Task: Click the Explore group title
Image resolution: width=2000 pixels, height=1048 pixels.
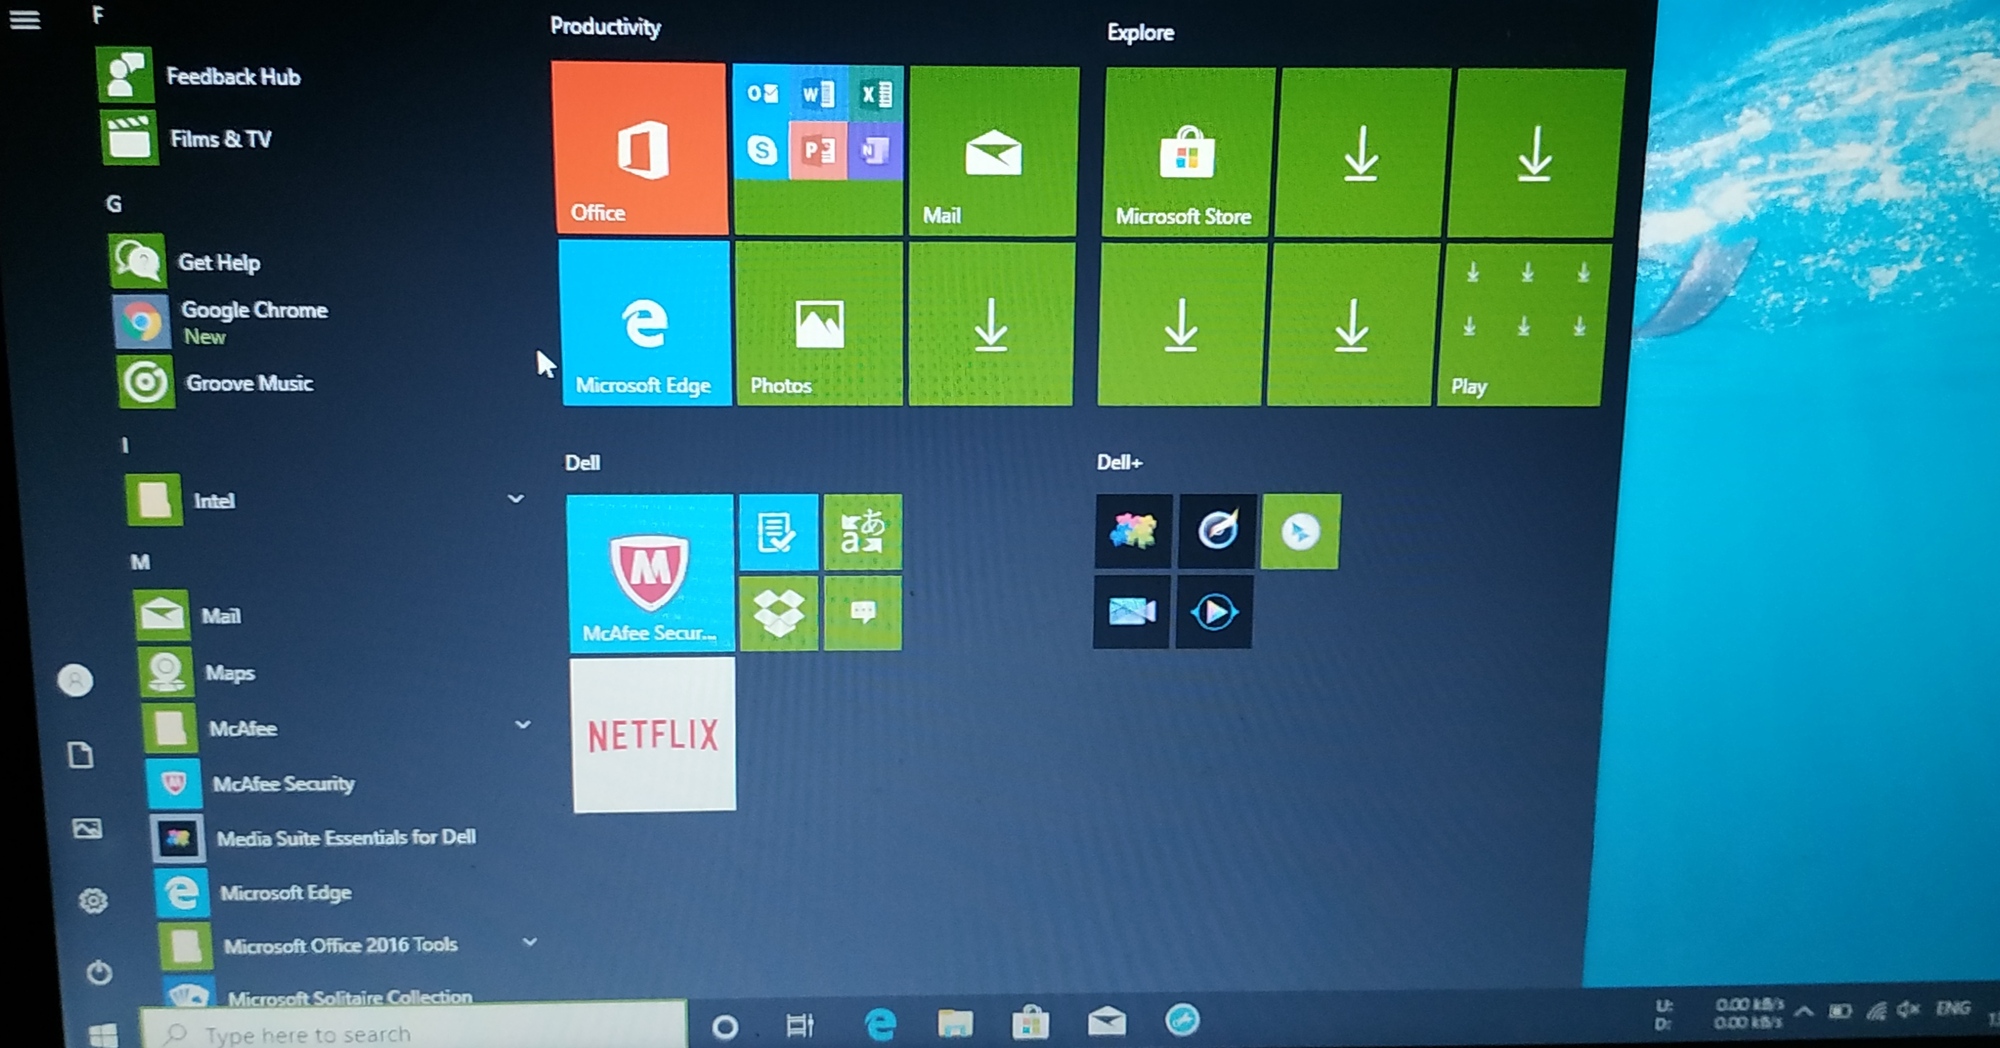Action: point(1140,33)
